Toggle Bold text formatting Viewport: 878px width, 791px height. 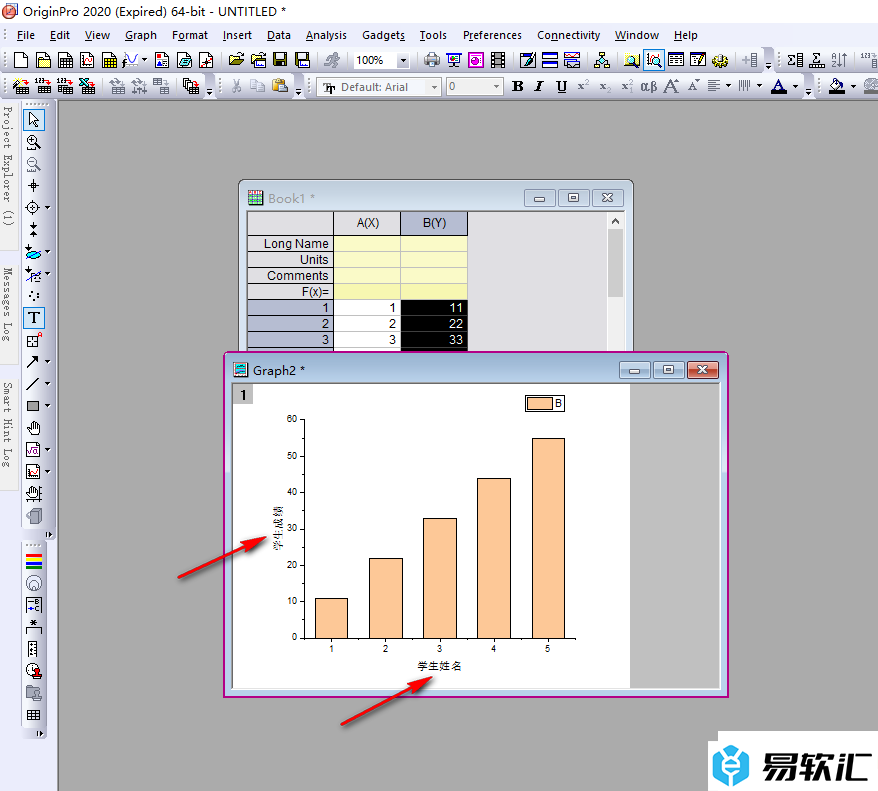tap(518, 87)
